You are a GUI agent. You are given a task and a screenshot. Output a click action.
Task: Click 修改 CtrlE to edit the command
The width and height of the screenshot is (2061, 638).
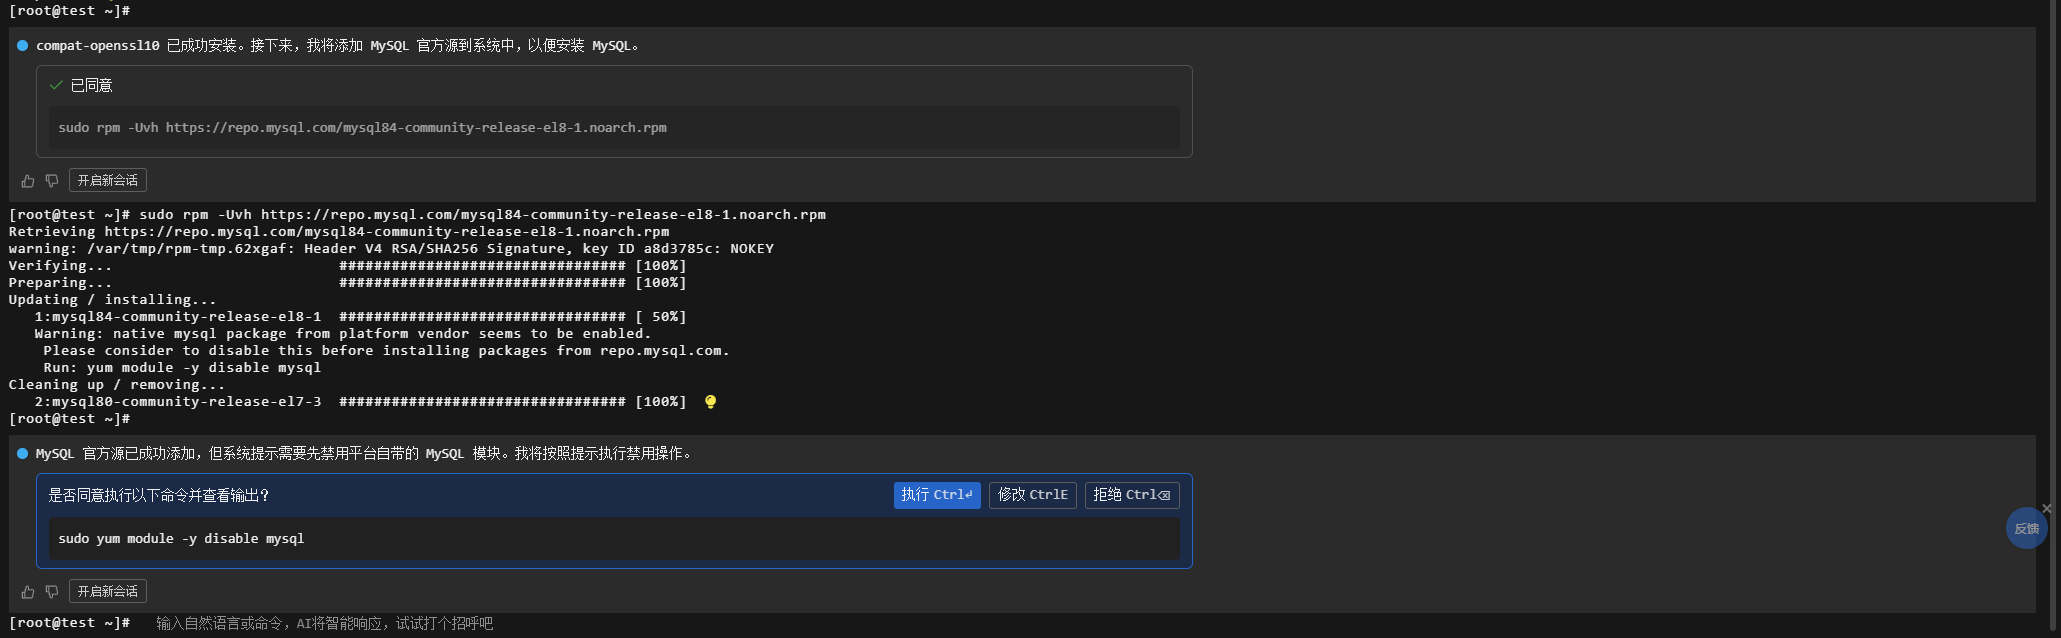pos(1032,495)
